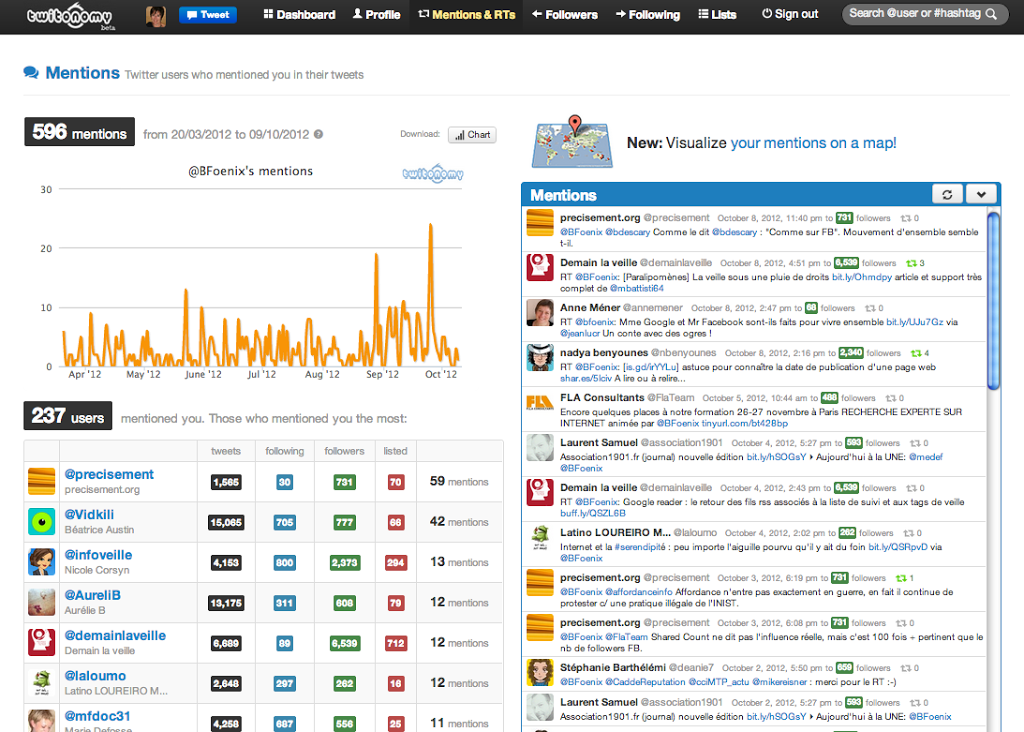Click the help question mark icon by date range
The image size is (1024, 732).
pos(318,134)
